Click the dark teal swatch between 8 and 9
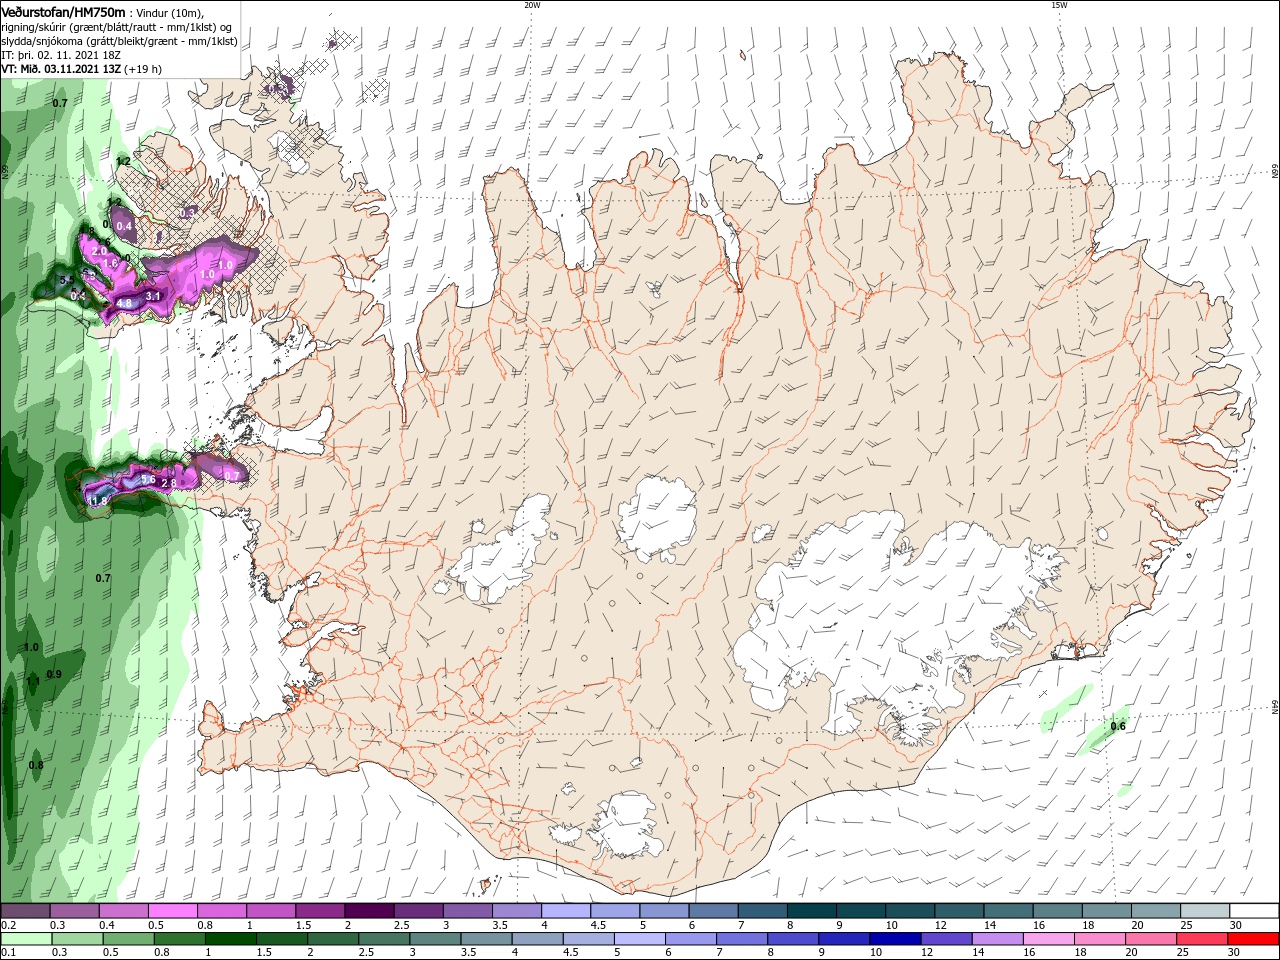The height and width of the screenshot is (960, 1280). tap(812, 911)
